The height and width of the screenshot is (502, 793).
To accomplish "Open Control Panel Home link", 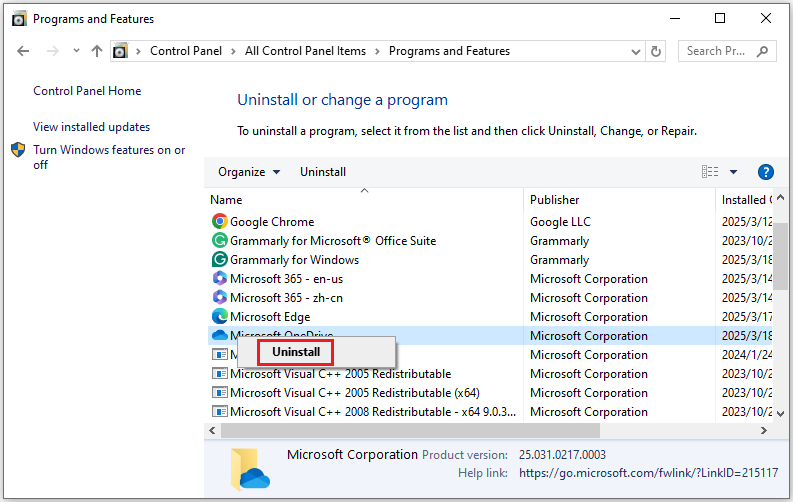I will click(x=87, y=91).
